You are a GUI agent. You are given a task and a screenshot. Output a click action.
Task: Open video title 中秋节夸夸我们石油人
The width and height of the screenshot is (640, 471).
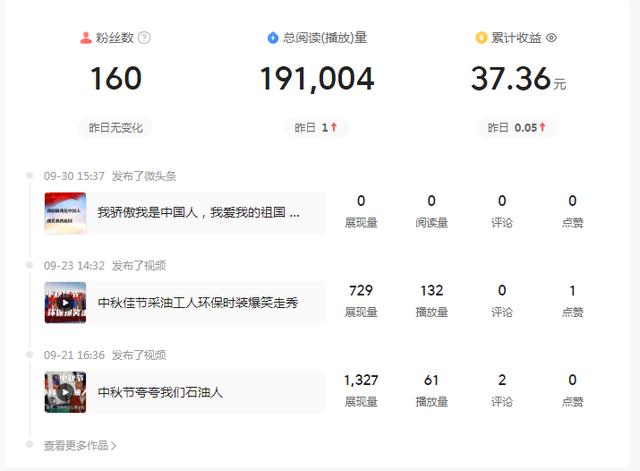coord(160,392)
